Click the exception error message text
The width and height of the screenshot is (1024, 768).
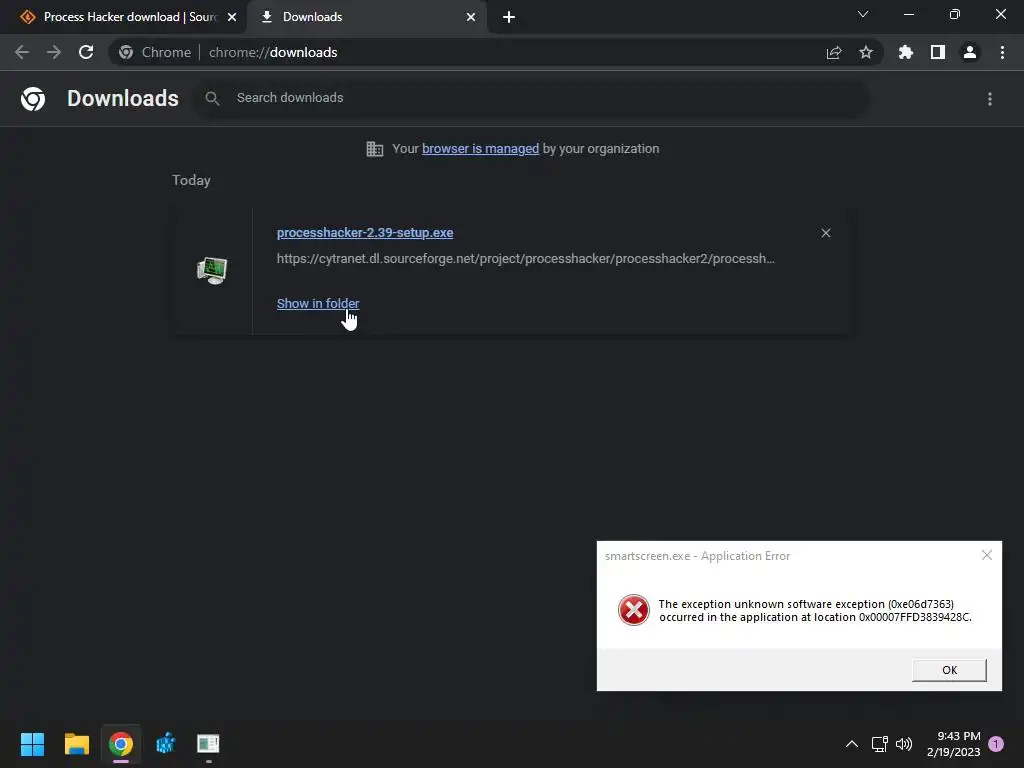click(815, 611)
